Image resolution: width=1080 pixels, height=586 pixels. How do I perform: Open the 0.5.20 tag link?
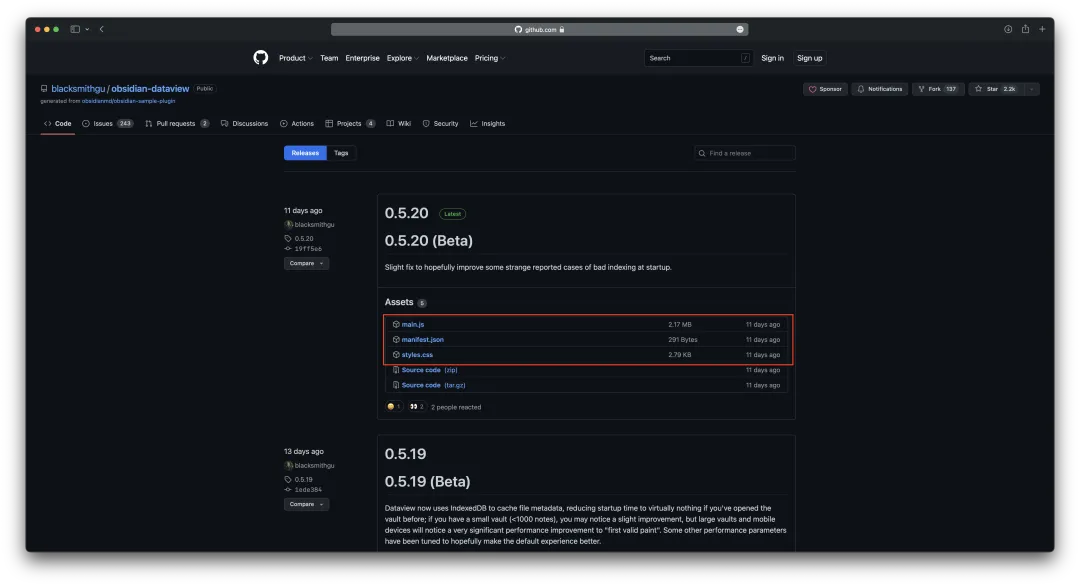coord(304,238)
